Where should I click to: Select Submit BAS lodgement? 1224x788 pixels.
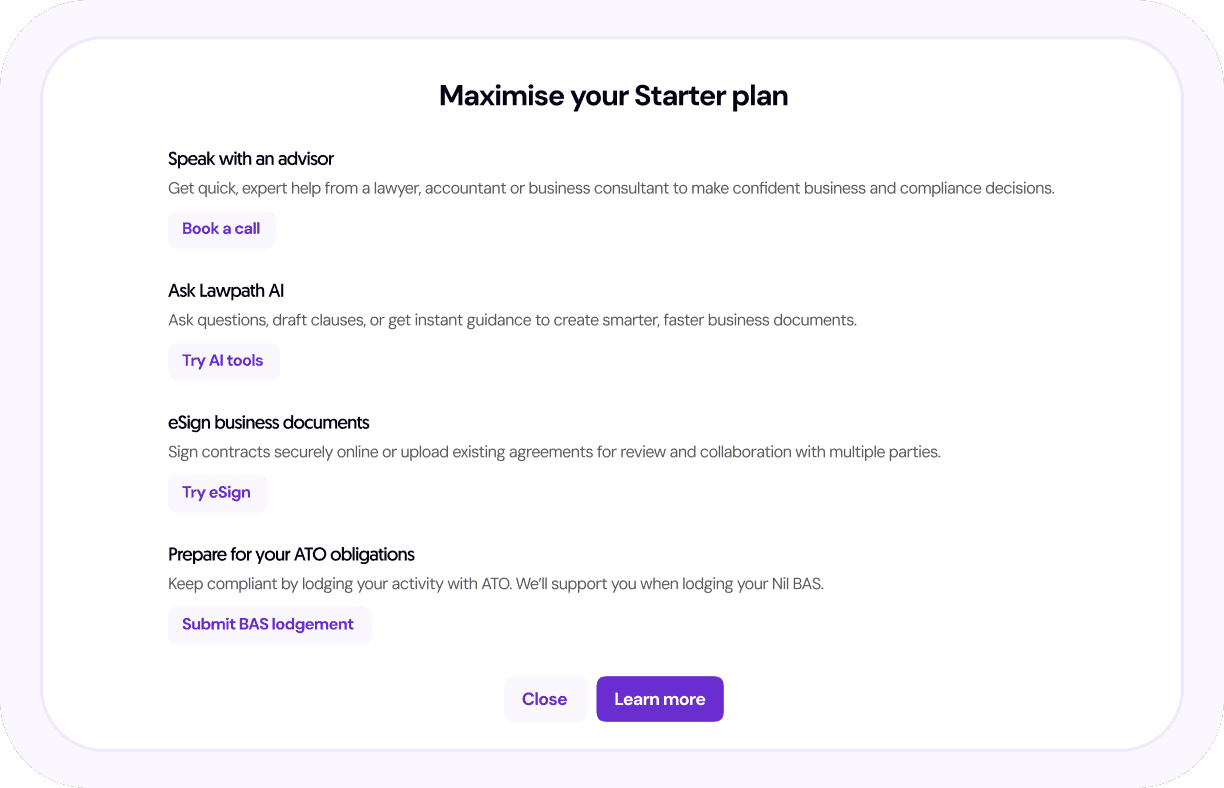pos(268,625)
